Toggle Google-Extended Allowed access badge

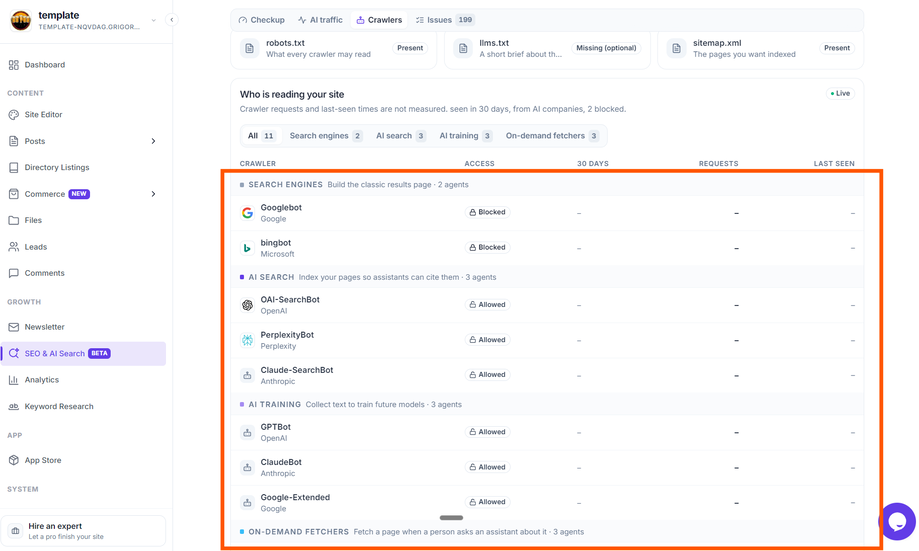click(x=487, y=502)
